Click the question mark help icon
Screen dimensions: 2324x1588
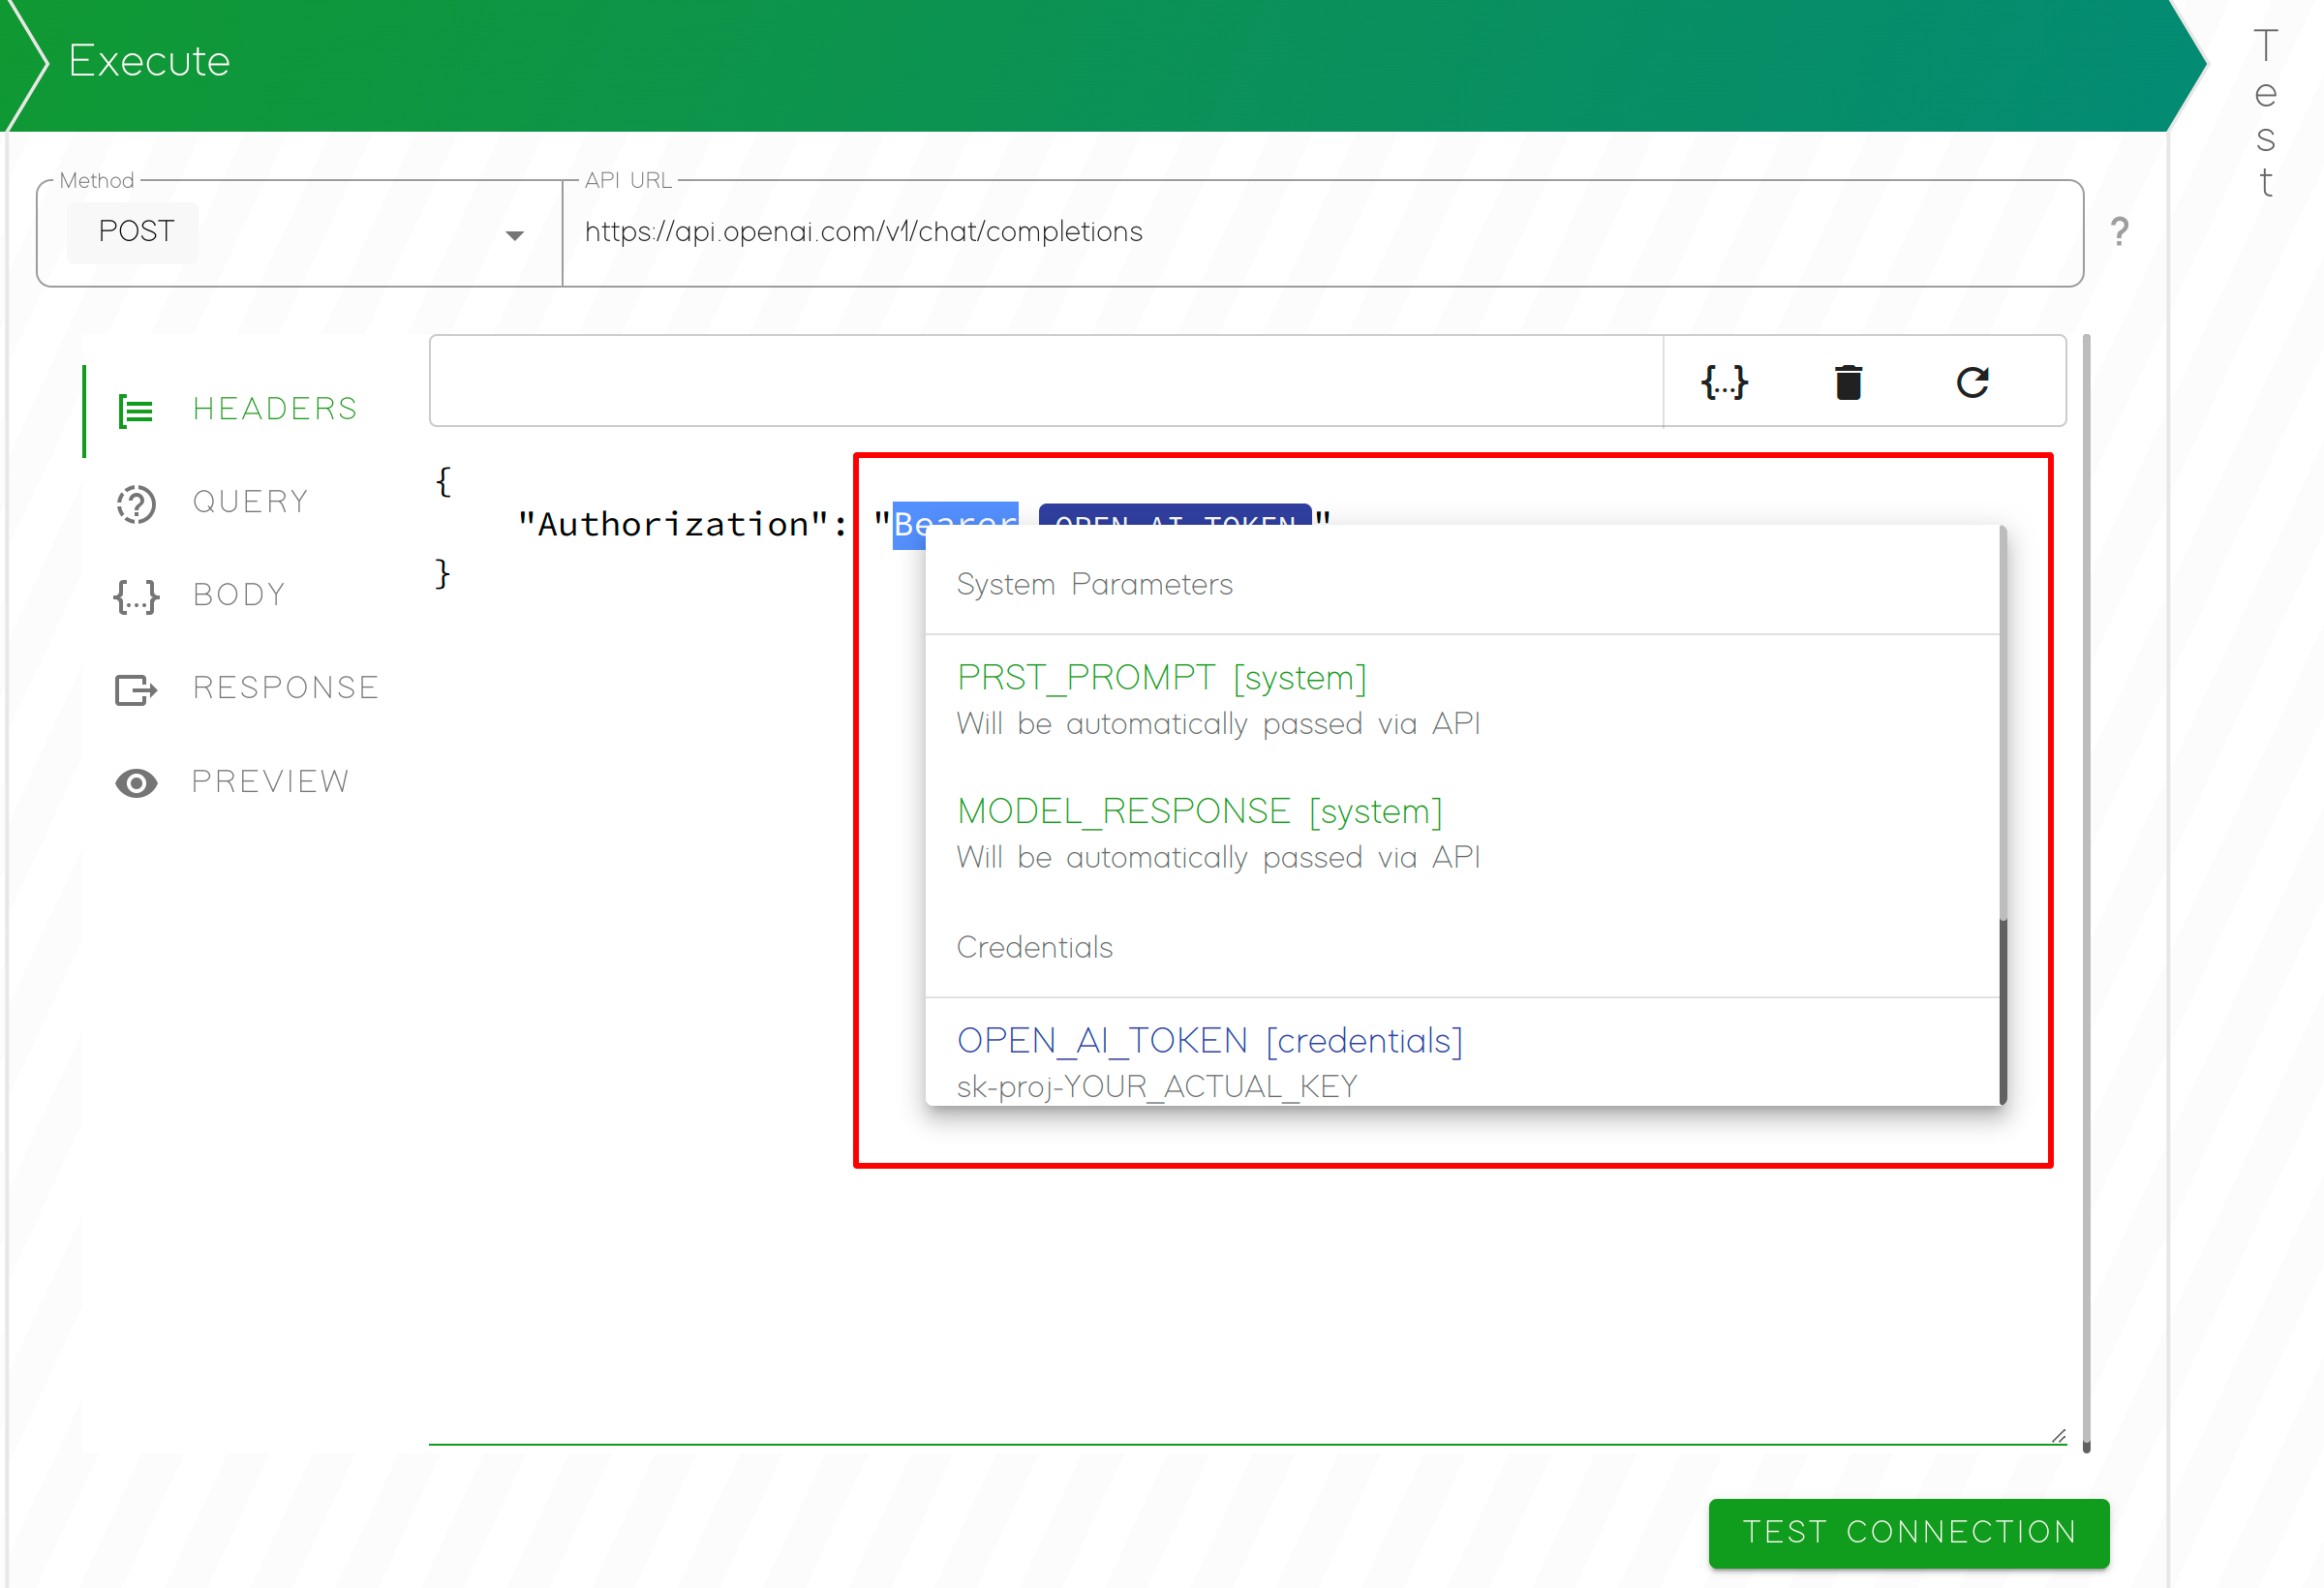[2119, 232]
